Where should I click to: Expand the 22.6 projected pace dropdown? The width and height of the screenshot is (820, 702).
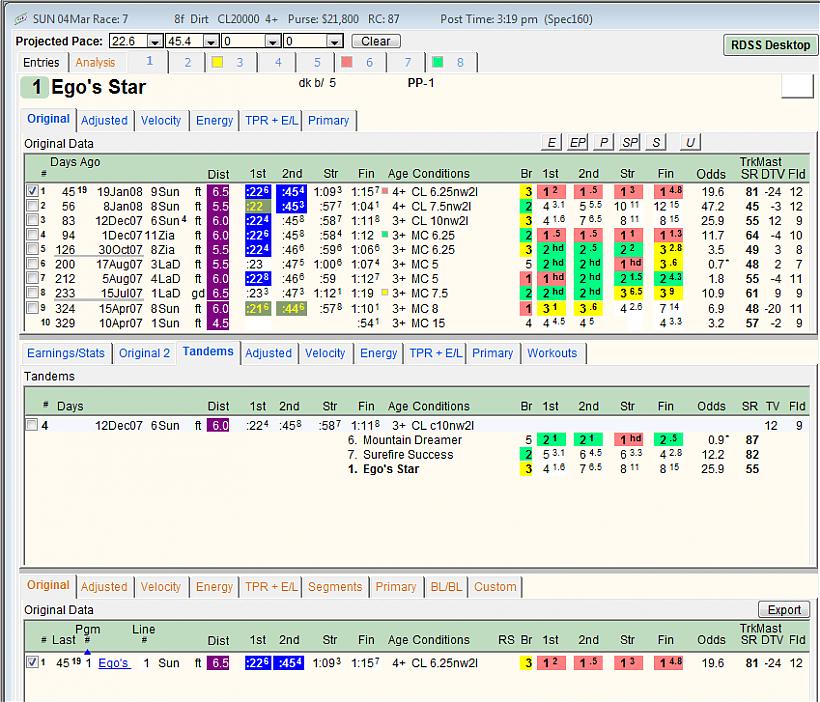click(x=155, y=41)
